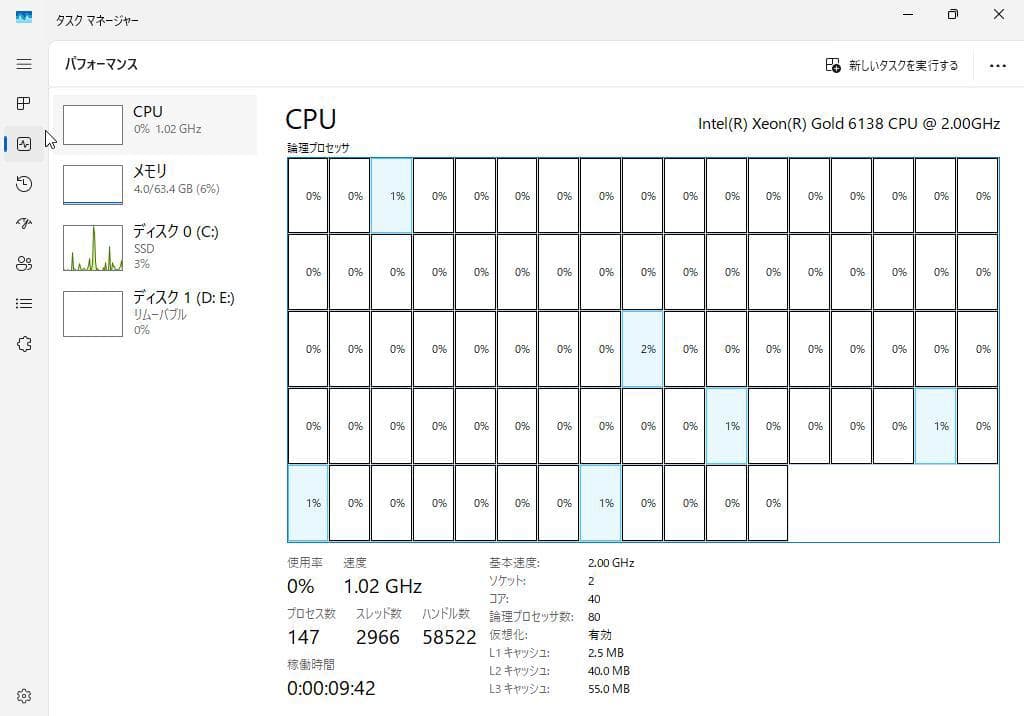Click the green disk activity mini-graph

[x=92, y=245]
